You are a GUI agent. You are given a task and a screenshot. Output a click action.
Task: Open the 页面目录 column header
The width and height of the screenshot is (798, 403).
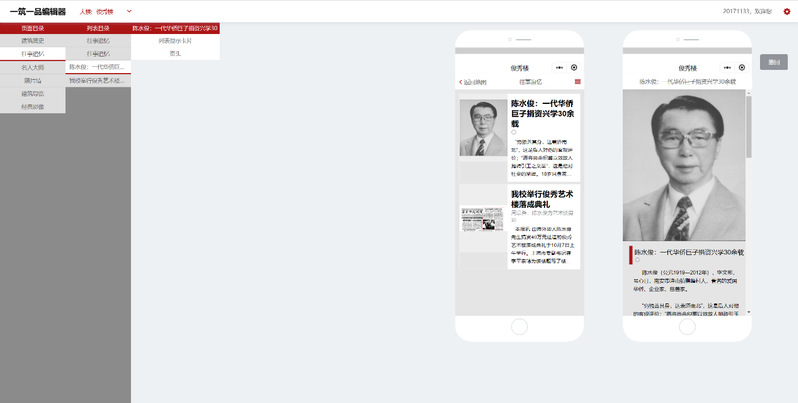[33, 29]
